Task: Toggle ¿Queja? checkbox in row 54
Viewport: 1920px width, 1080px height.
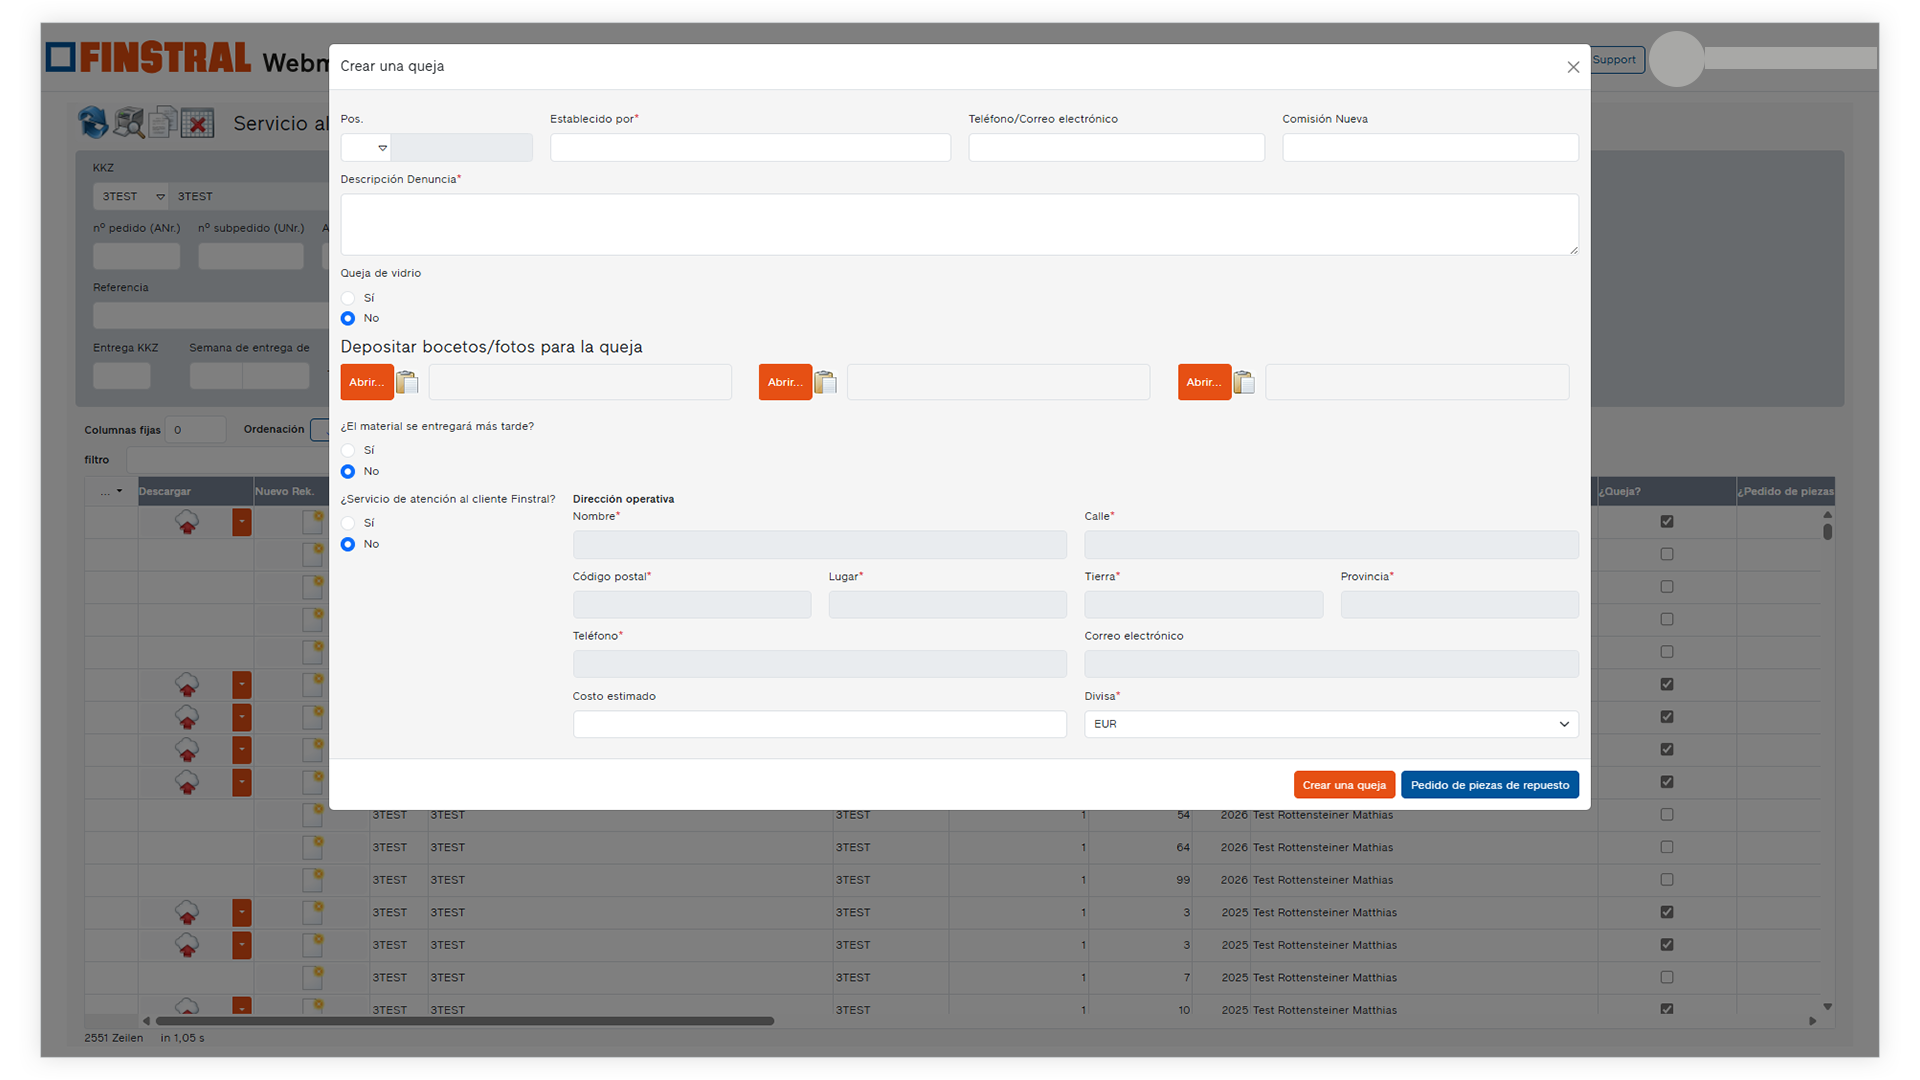Action: 1667,815
